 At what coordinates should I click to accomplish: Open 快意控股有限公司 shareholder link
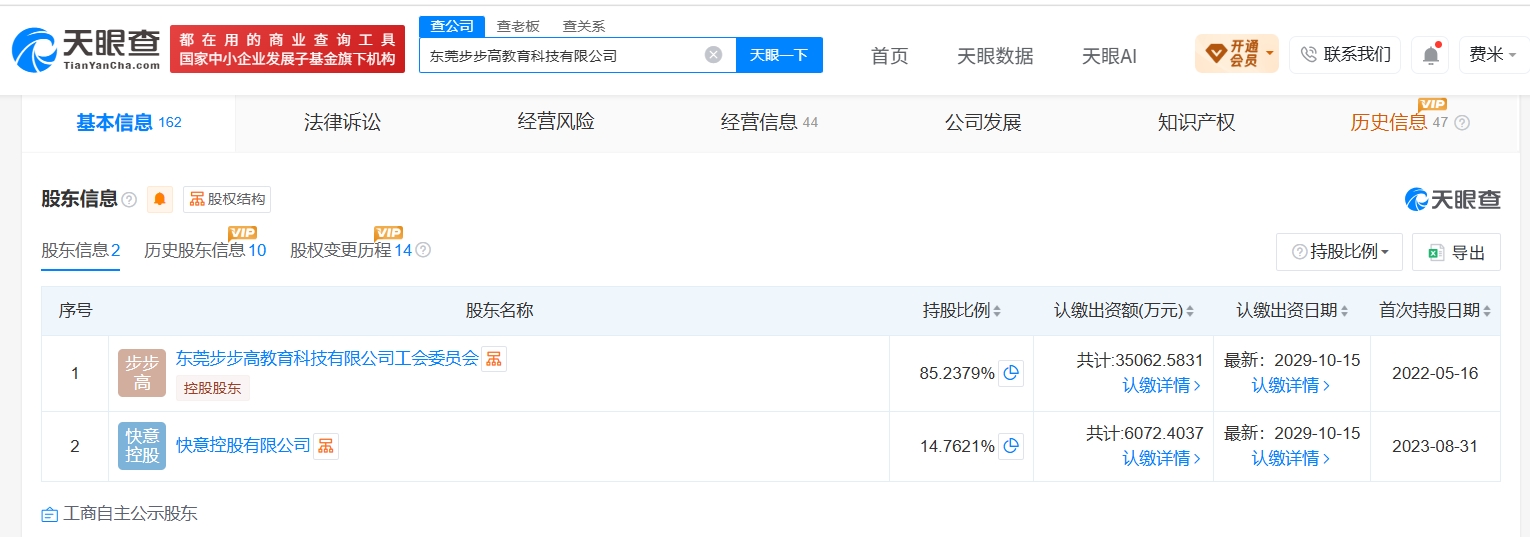click(243, 445)
